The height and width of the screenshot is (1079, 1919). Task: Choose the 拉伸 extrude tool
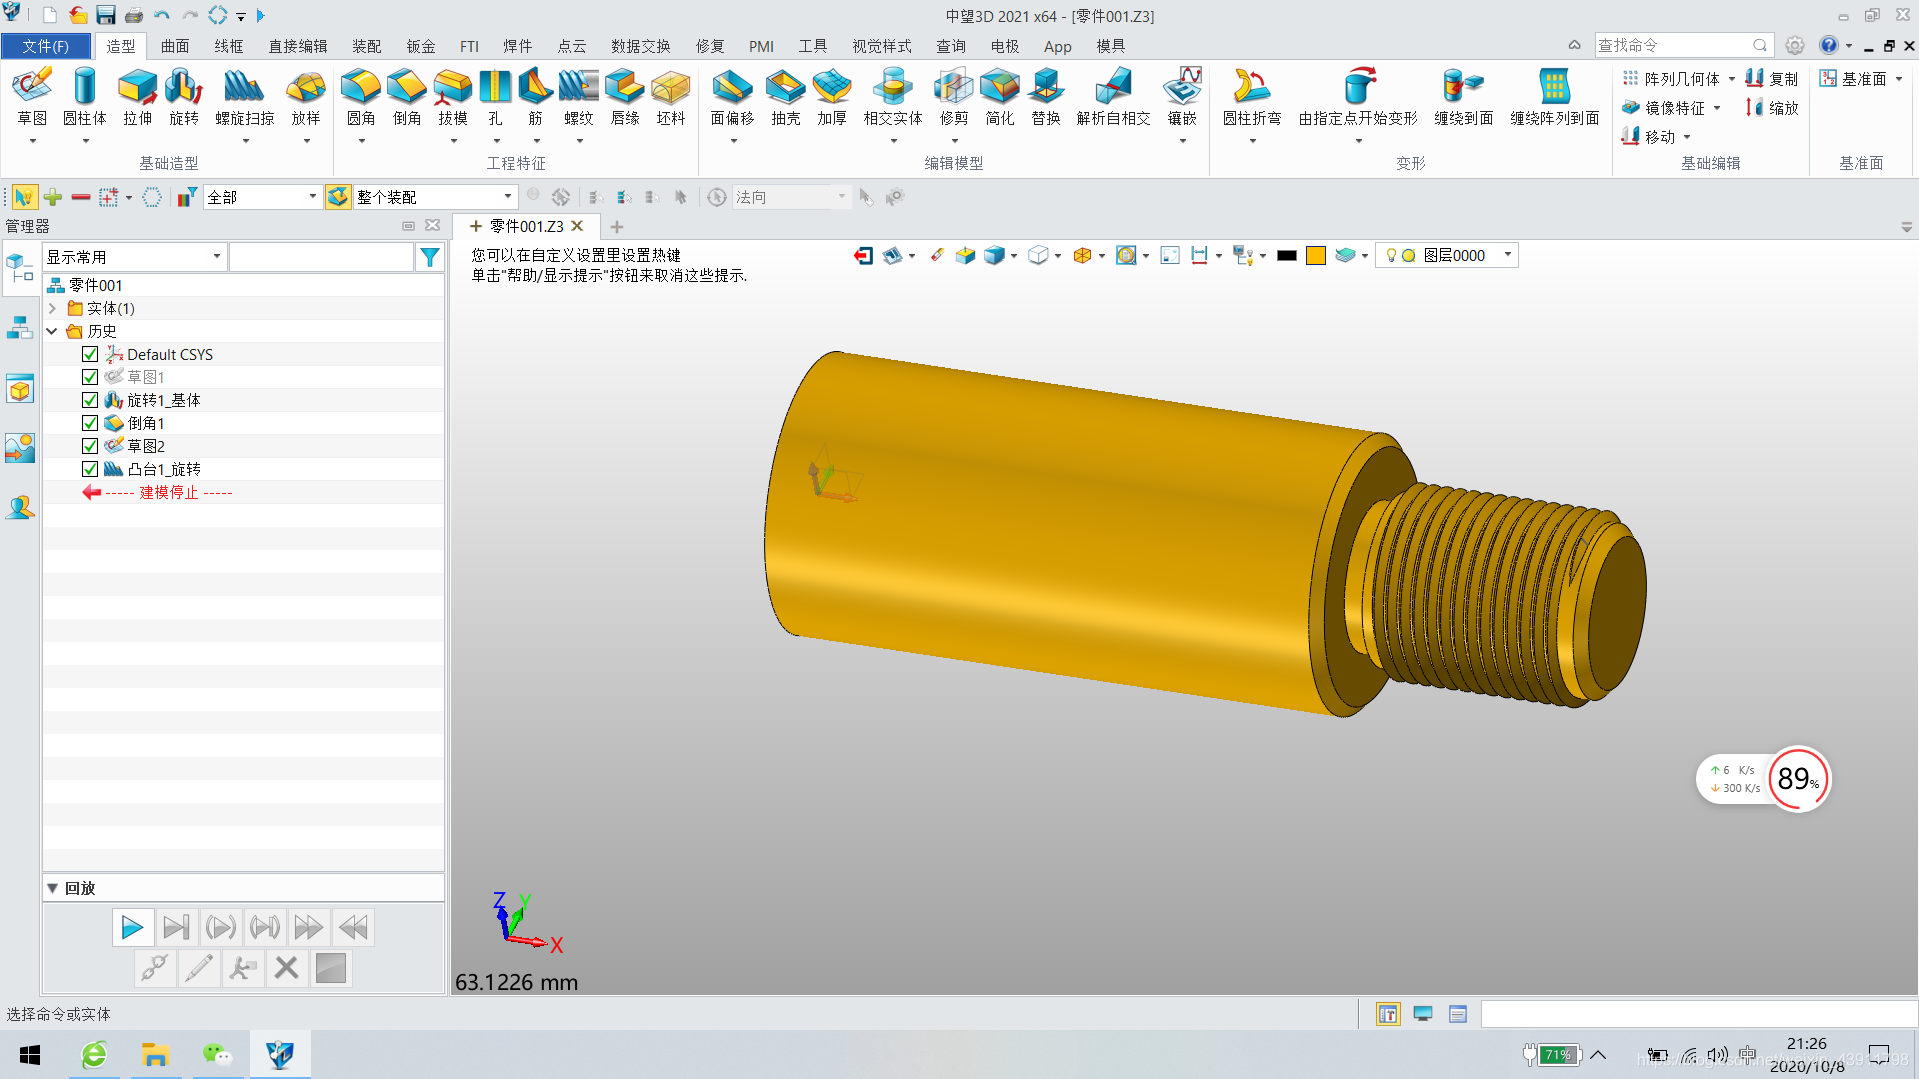tap(138, 97)
